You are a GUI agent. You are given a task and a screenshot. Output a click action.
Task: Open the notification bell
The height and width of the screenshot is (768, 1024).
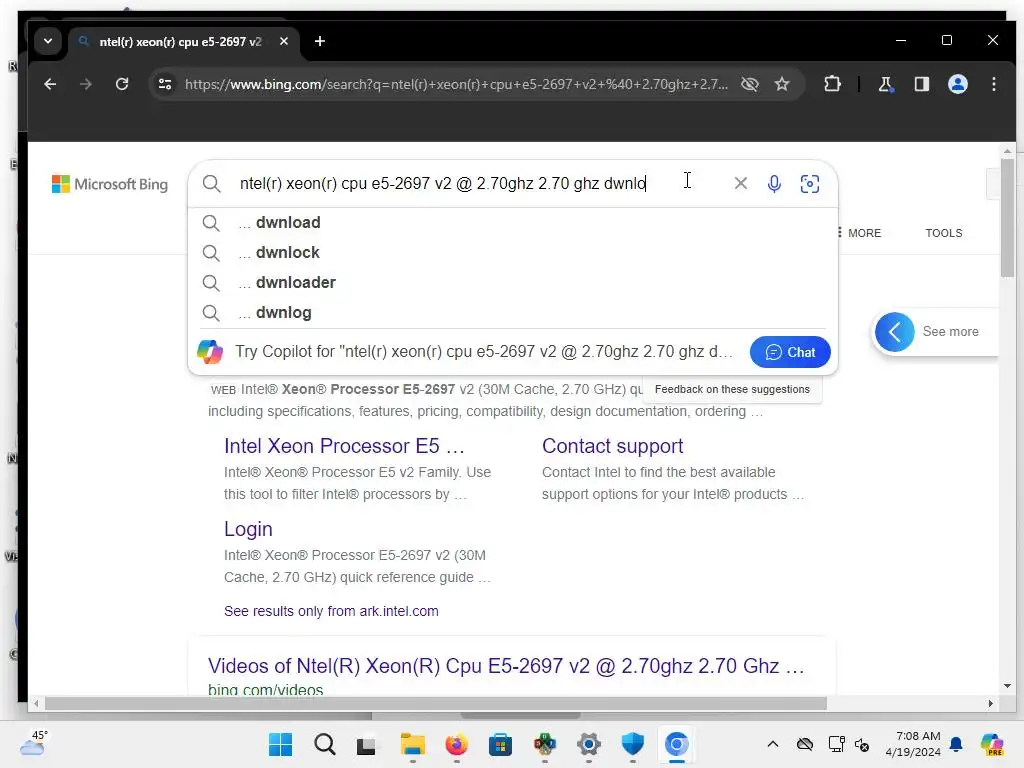coord(956,744)
